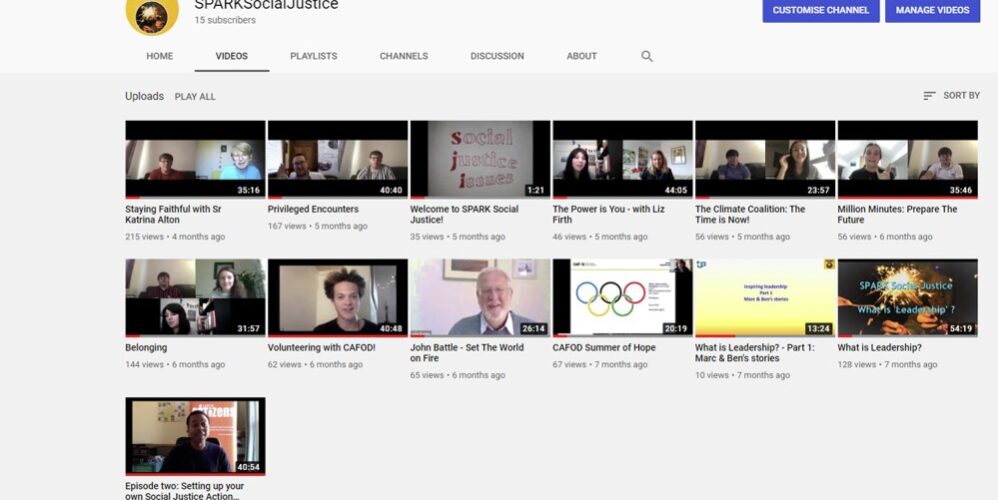Open CAFOD Summer of Hope thumbnail
998x500 pixels.
(x=622, y=298)
